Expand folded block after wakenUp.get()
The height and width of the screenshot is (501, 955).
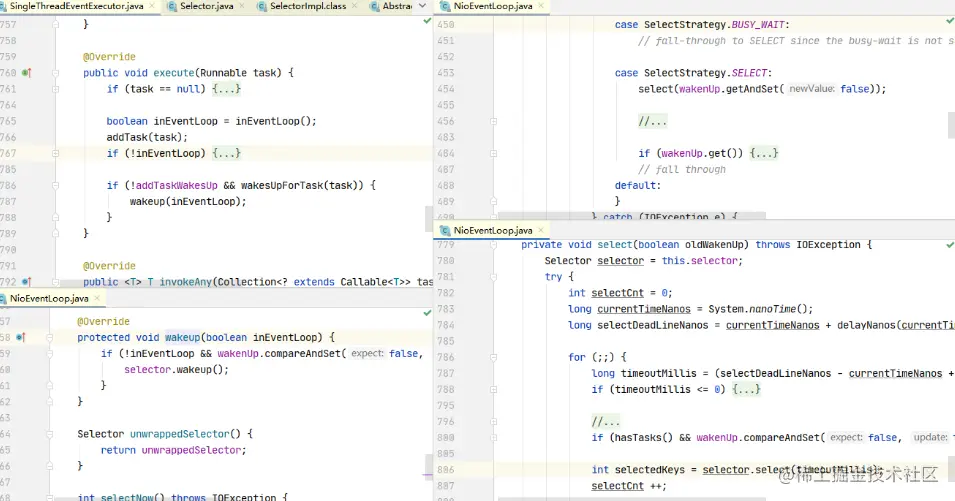[764, 153]
